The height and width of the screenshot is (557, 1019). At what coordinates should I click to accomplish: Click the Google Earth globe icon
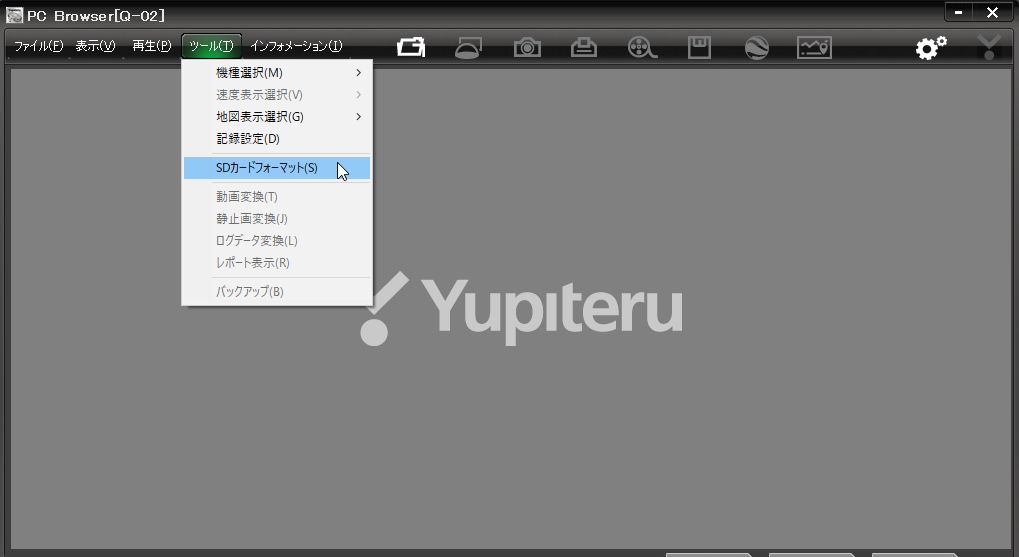click(757, 47)
